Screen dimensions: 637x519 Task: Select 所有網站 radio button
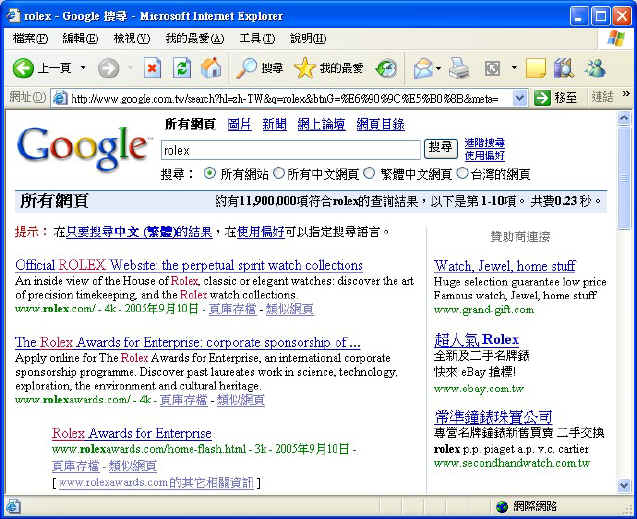click(209, 173)
